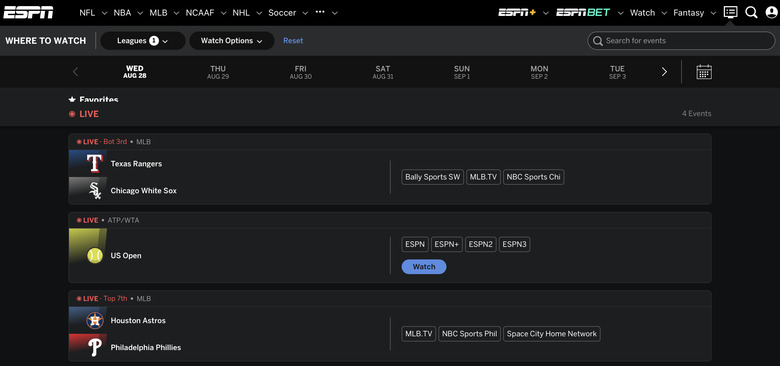Click MLB.TV badge for Astros game
The image size is (780, 366).
pos(419,334)
